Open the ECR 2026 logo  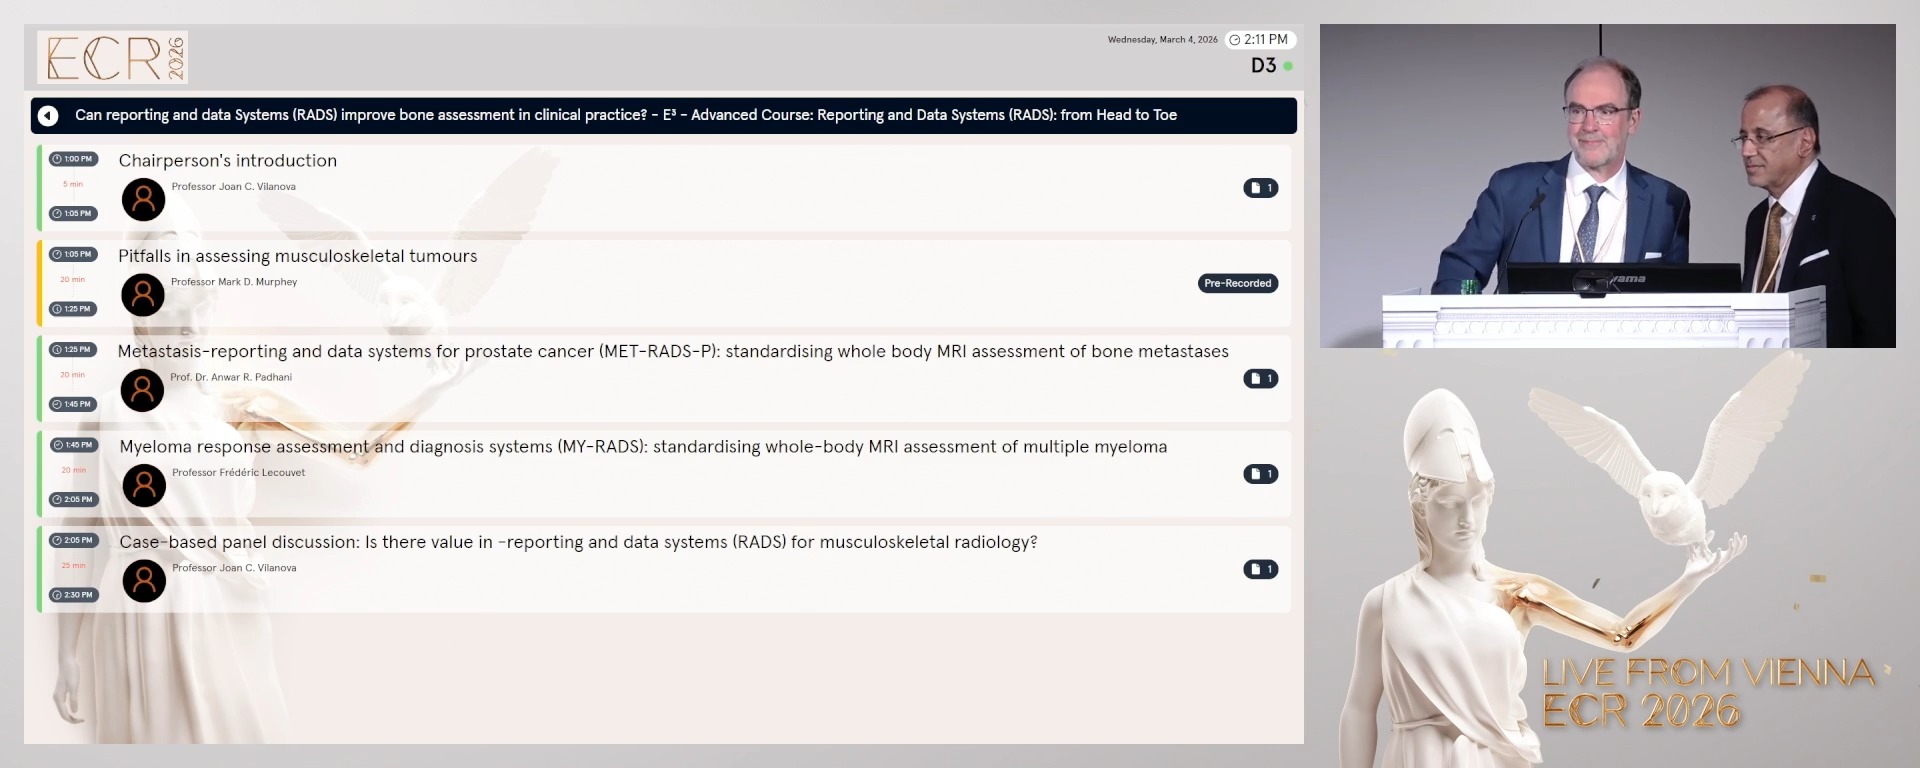113,57
